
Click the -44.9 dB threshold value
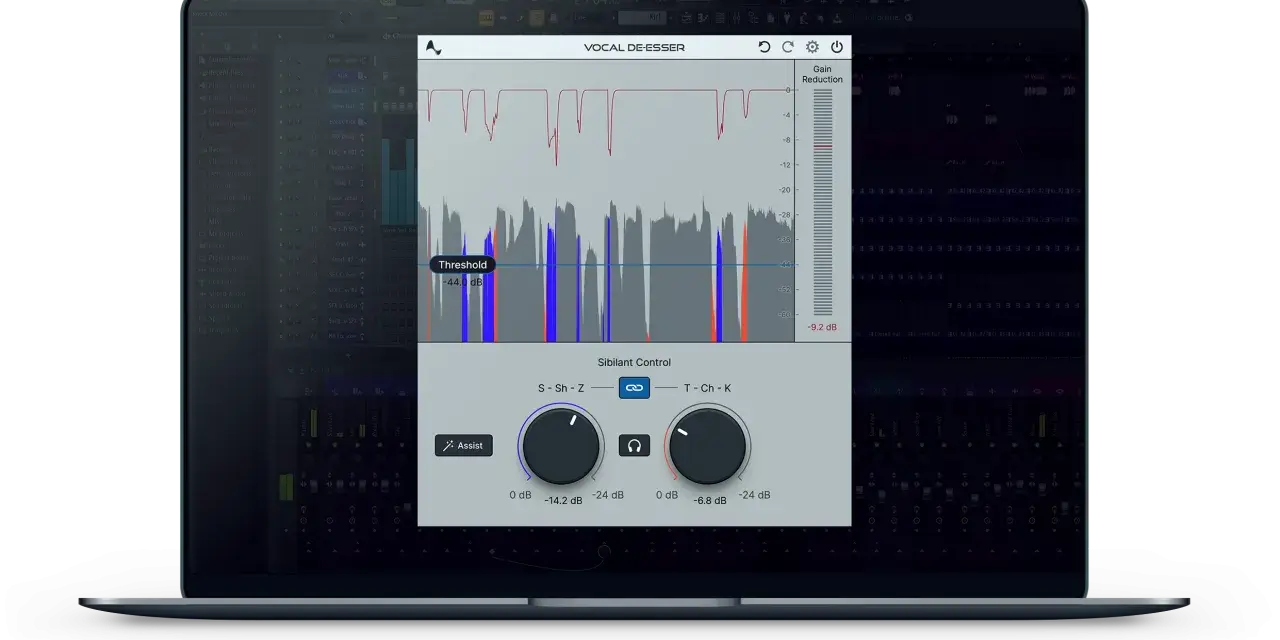[x=463, y=282]
